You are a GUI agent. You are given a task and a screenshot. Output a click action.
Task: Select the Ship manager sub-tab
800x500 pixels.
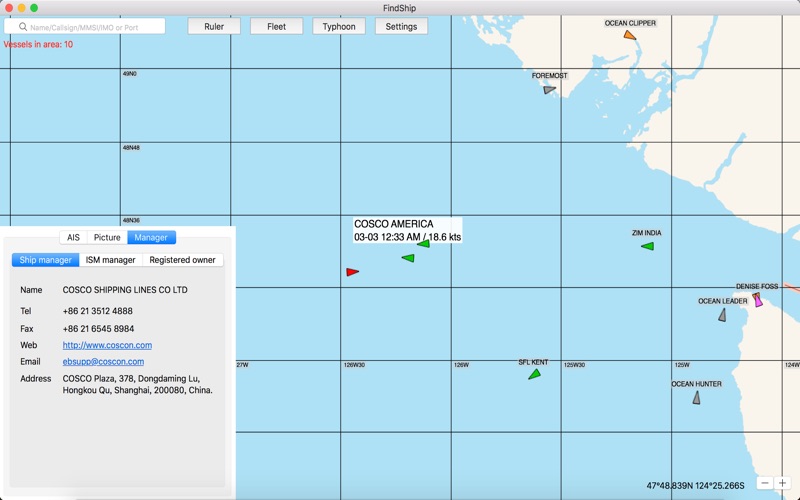point(45,260)
